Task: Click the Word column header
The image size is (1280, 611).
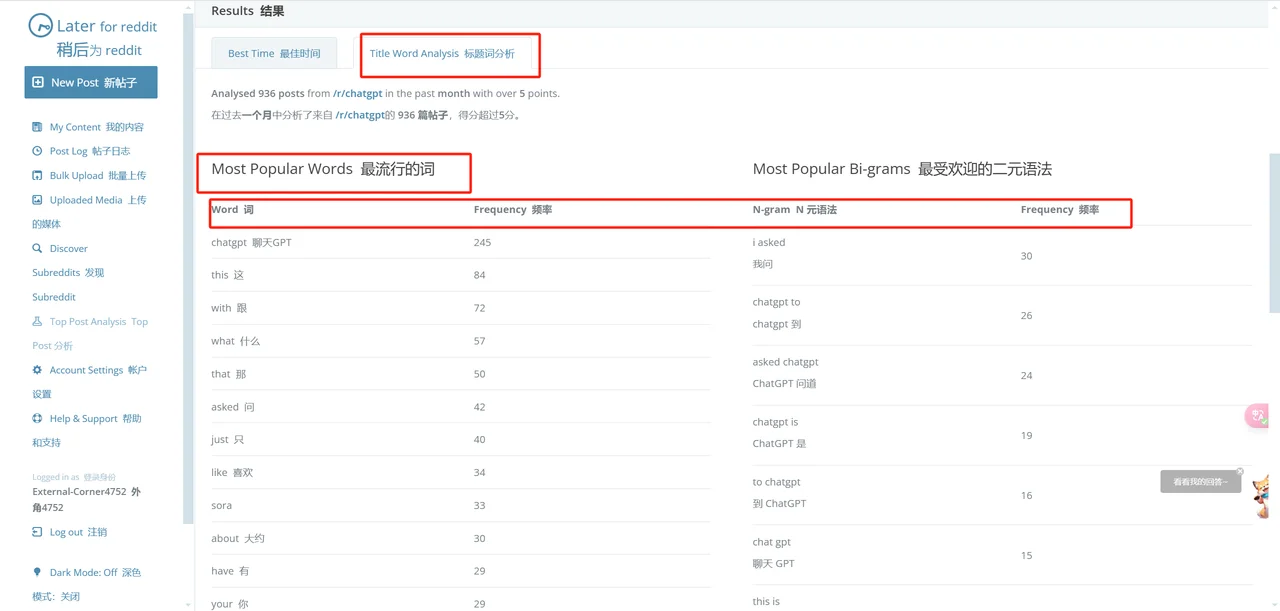Action: pyautogui.click(x=233, y=210)
